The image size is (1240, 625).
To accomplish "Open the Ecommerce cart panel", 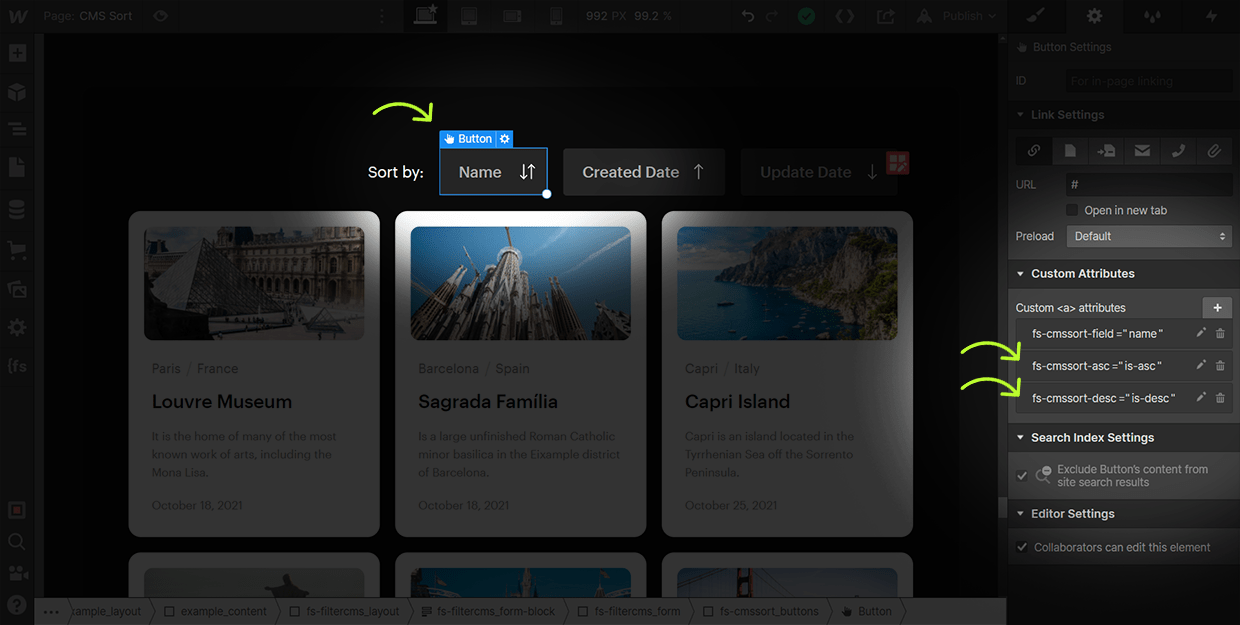I will click(17, 249).
